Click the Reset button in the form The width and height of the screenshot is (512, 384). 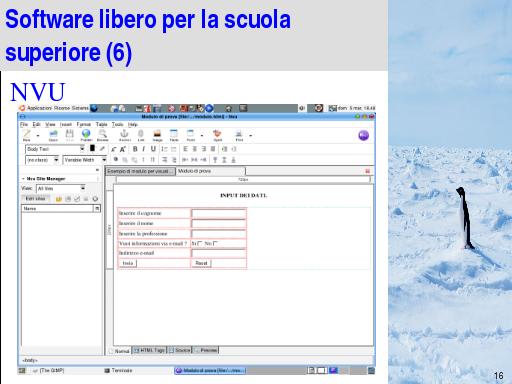point(201,263)
